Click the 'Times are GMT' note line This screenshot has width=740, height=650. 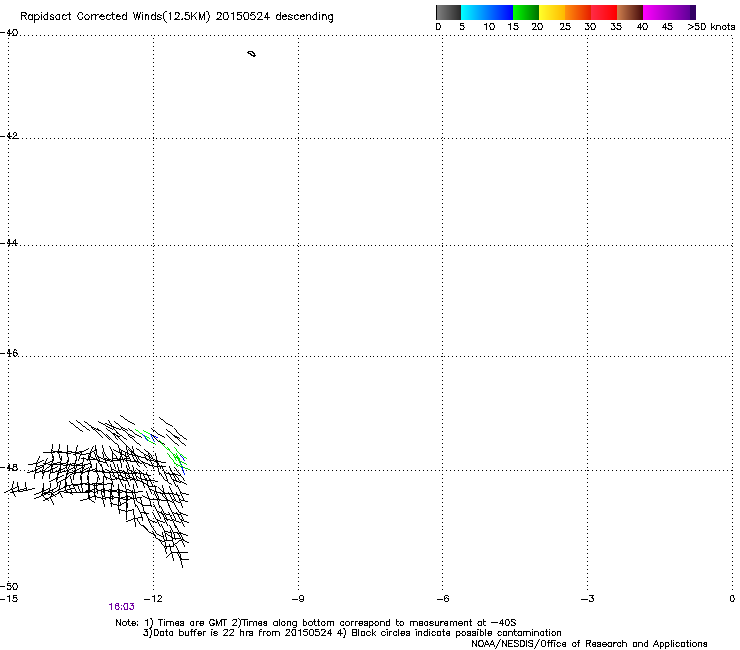(316, 623)
